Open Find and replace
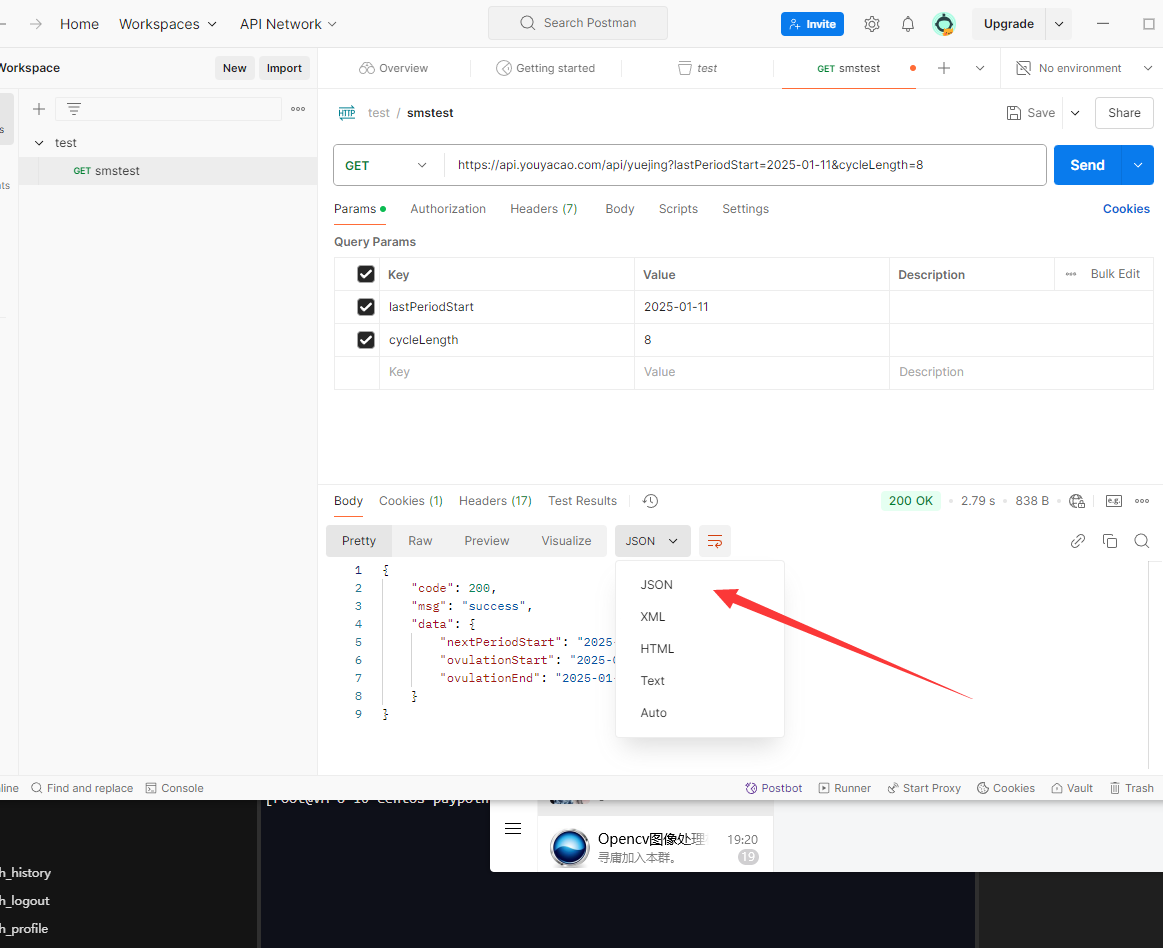This screenshot has width=1163, height=948. coord(82,788)
